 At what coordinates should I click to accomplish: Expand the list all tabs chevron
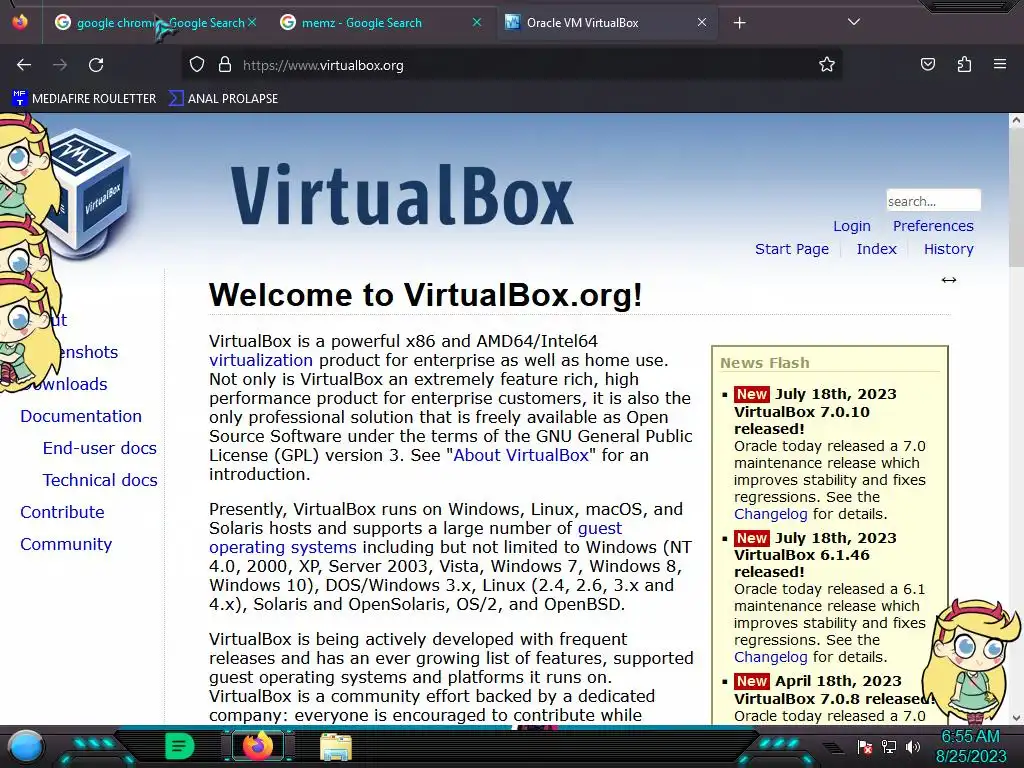(x=854, y=22)
